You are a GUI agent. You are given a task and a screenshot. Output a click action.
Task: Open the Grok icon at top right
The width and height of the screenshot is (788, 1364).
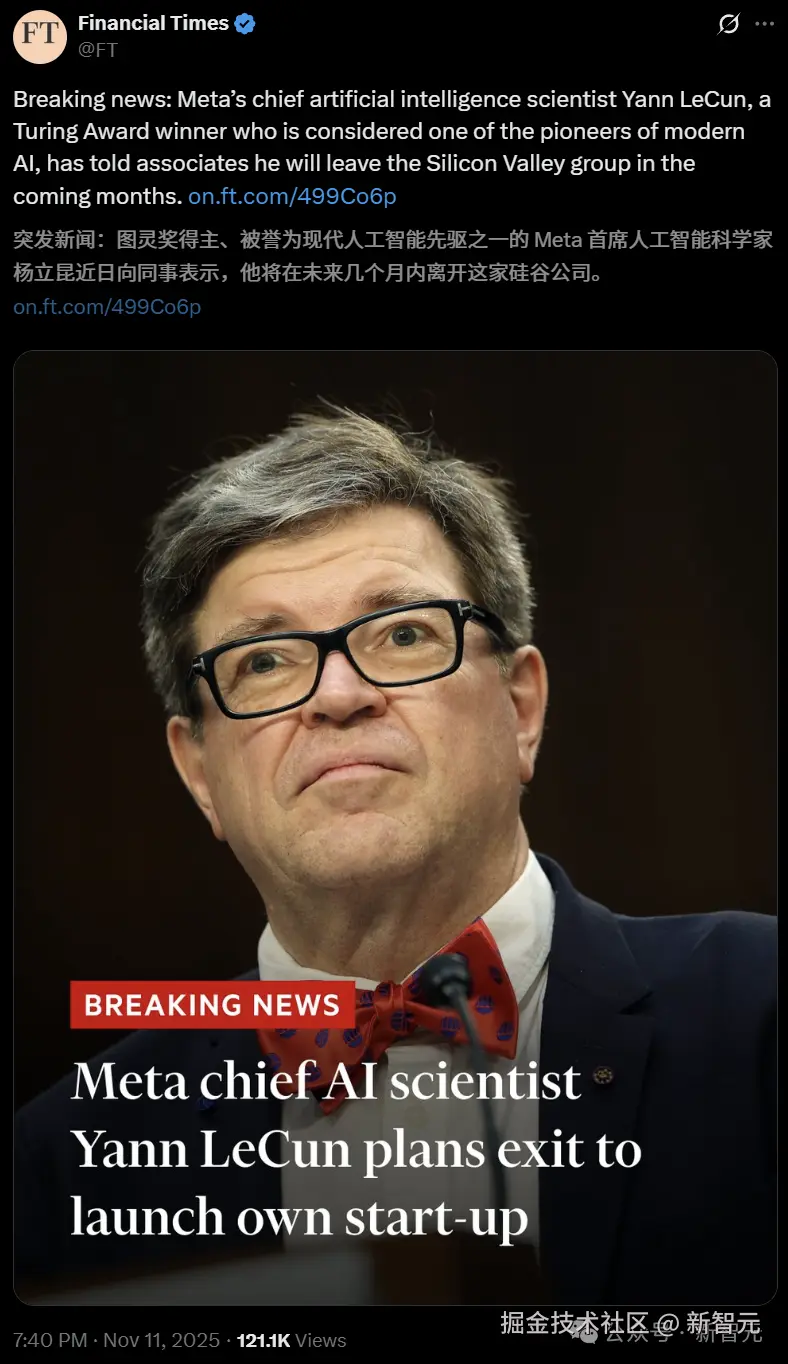pyautogui.click(x=729, y=24)
